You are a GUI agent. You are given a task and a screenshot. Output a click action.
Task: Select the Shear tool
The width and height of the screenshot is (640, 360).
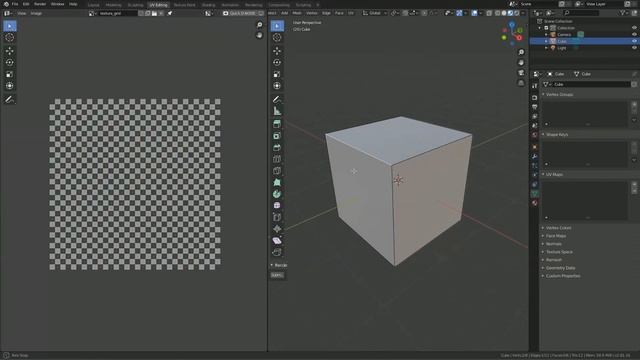click(277, 241)
